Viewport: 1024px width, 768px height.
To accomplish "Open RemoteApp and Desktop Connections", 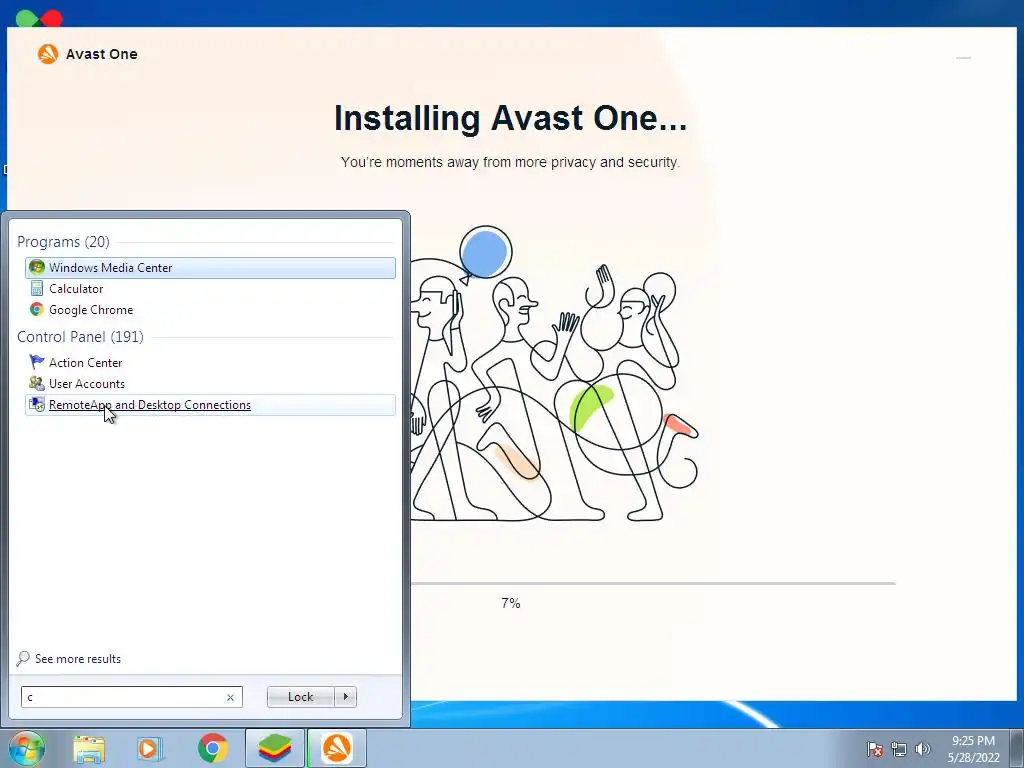I will (x=210, y=405).
